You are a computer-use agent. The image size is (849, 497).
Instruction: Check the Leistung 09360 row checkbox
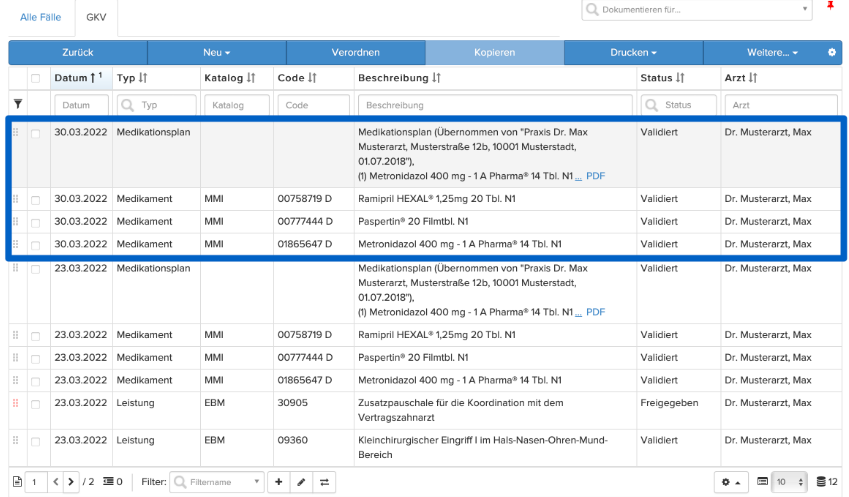[36, 441]
